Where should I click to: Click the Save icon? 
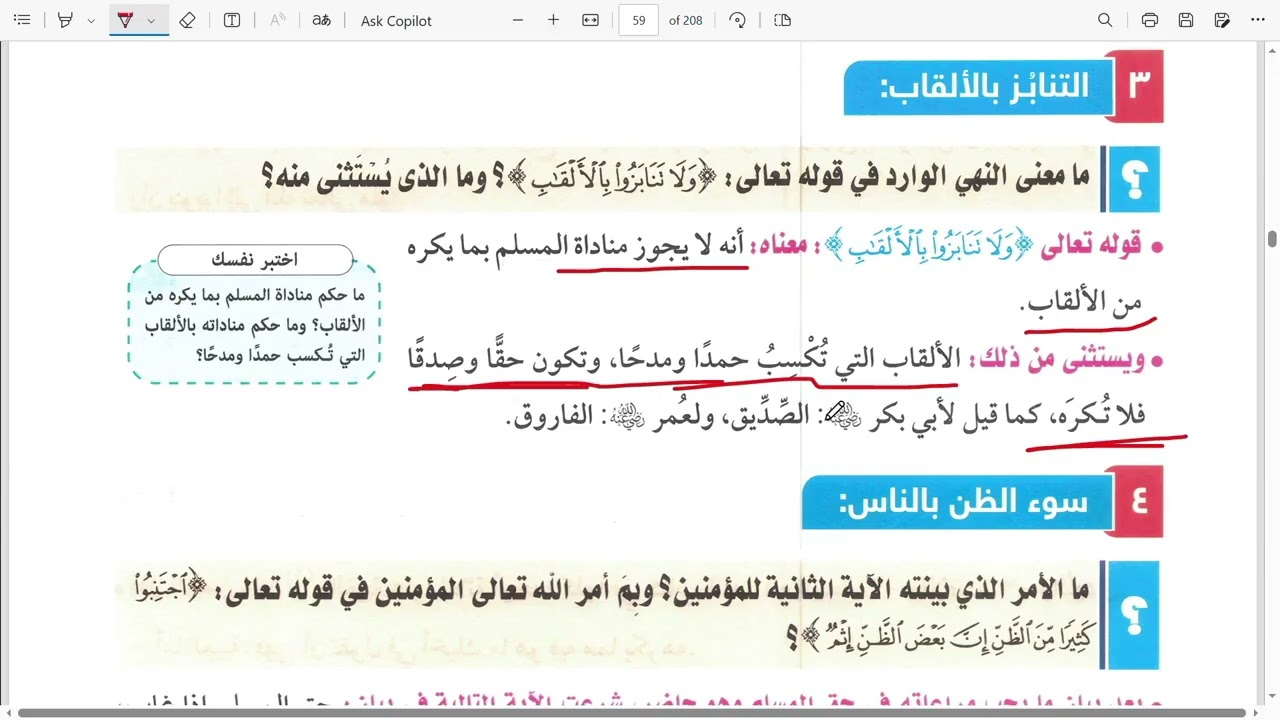click(1186, 20)
